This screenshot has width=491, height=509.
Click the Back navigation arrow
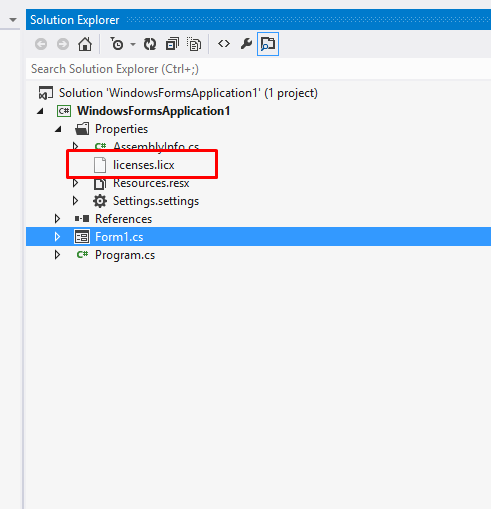point(41,44)
